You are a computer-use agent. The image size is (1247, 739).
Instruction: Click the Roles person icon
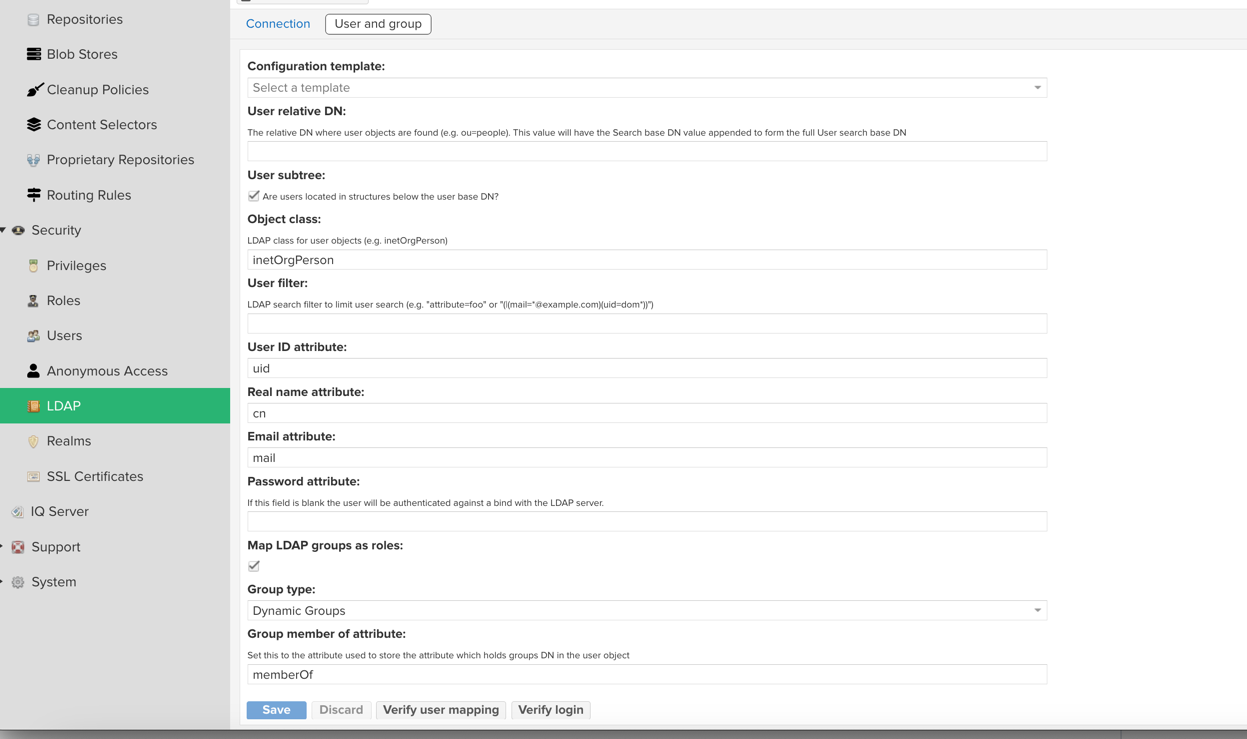[x=33, y=300]
